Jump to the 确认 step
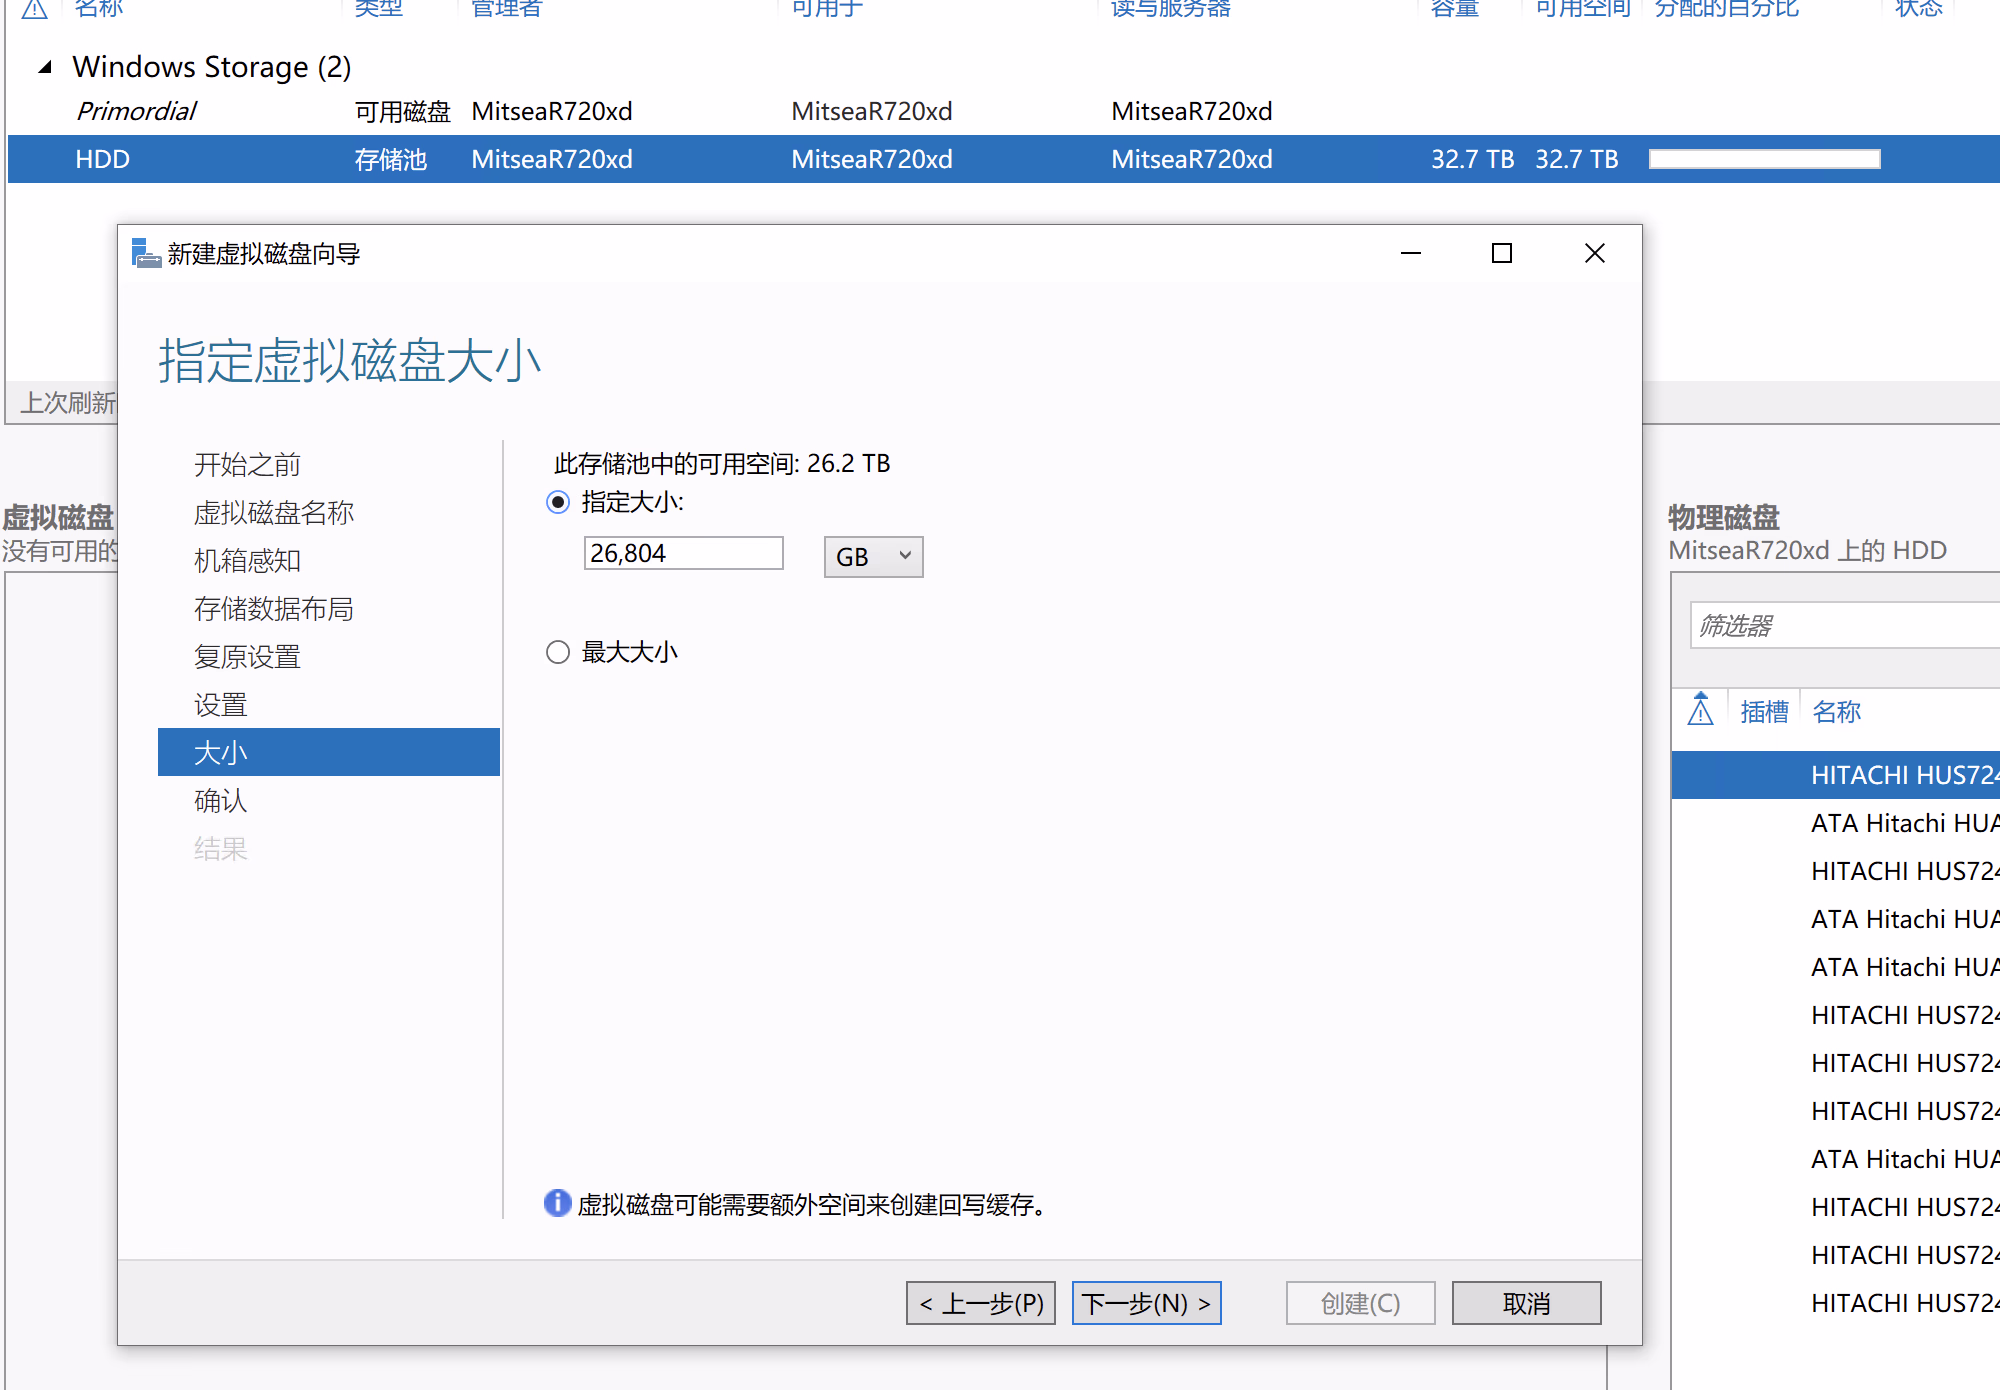 pyautogui.click(x=220, y=801)
